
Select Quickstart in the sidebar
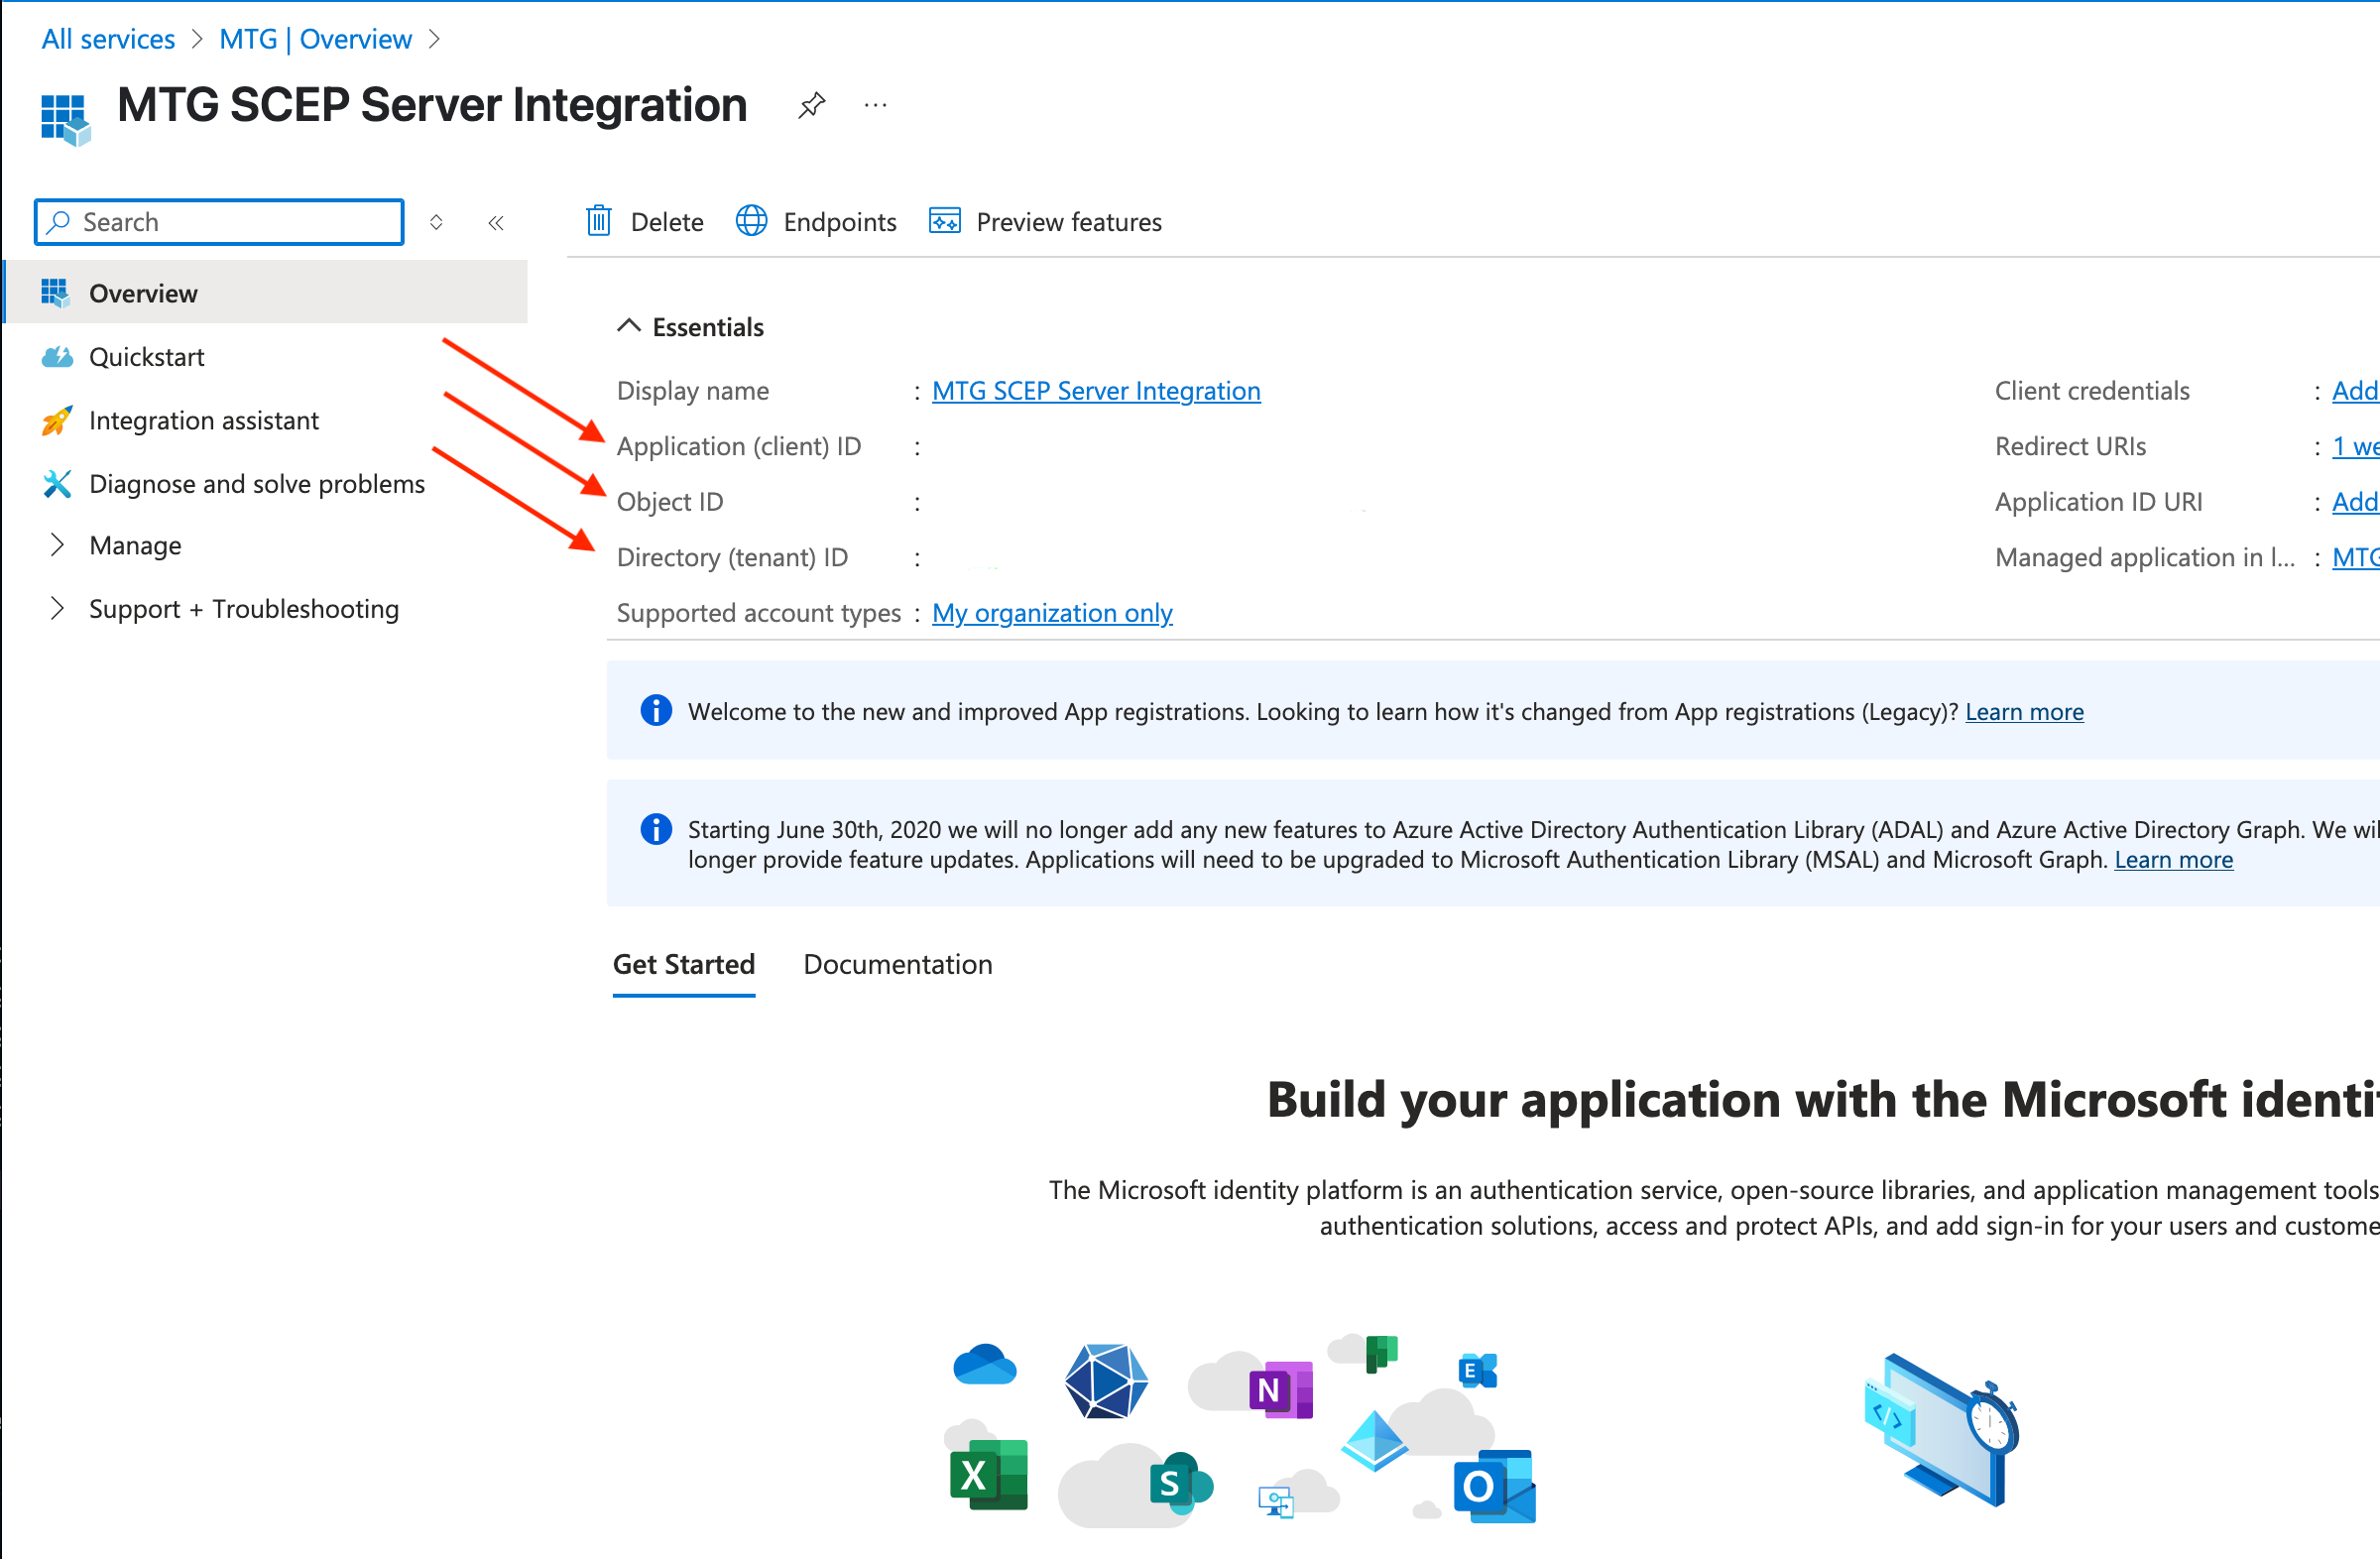click(x=148, y=356)
